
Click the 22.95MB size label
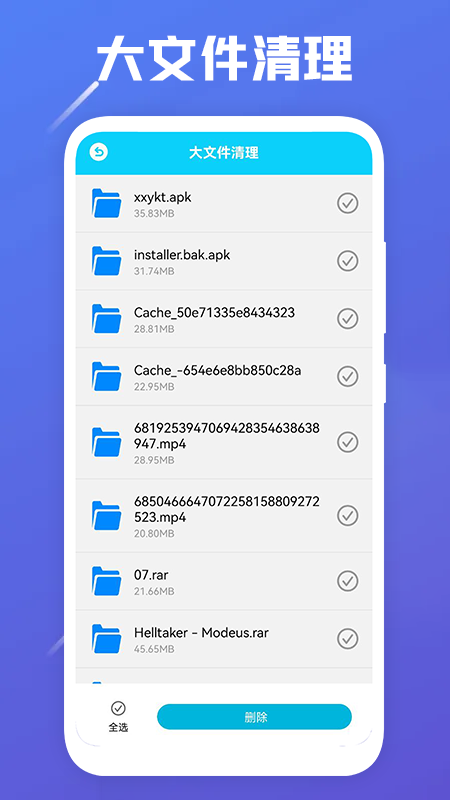[154, 387]
